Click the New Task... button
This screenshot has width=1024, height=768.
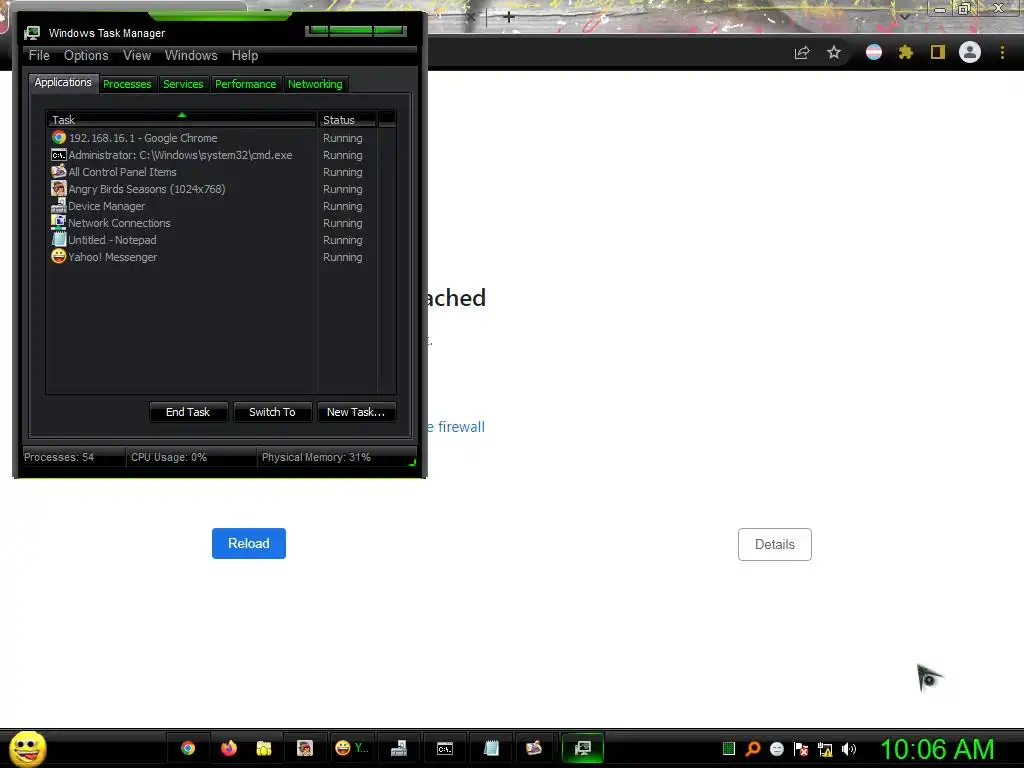(356, 412)
